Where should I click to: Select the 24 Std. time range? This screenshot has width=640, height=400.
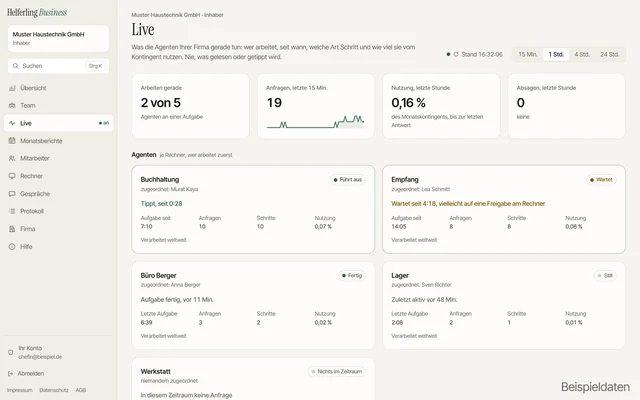(x=609, y=54)
